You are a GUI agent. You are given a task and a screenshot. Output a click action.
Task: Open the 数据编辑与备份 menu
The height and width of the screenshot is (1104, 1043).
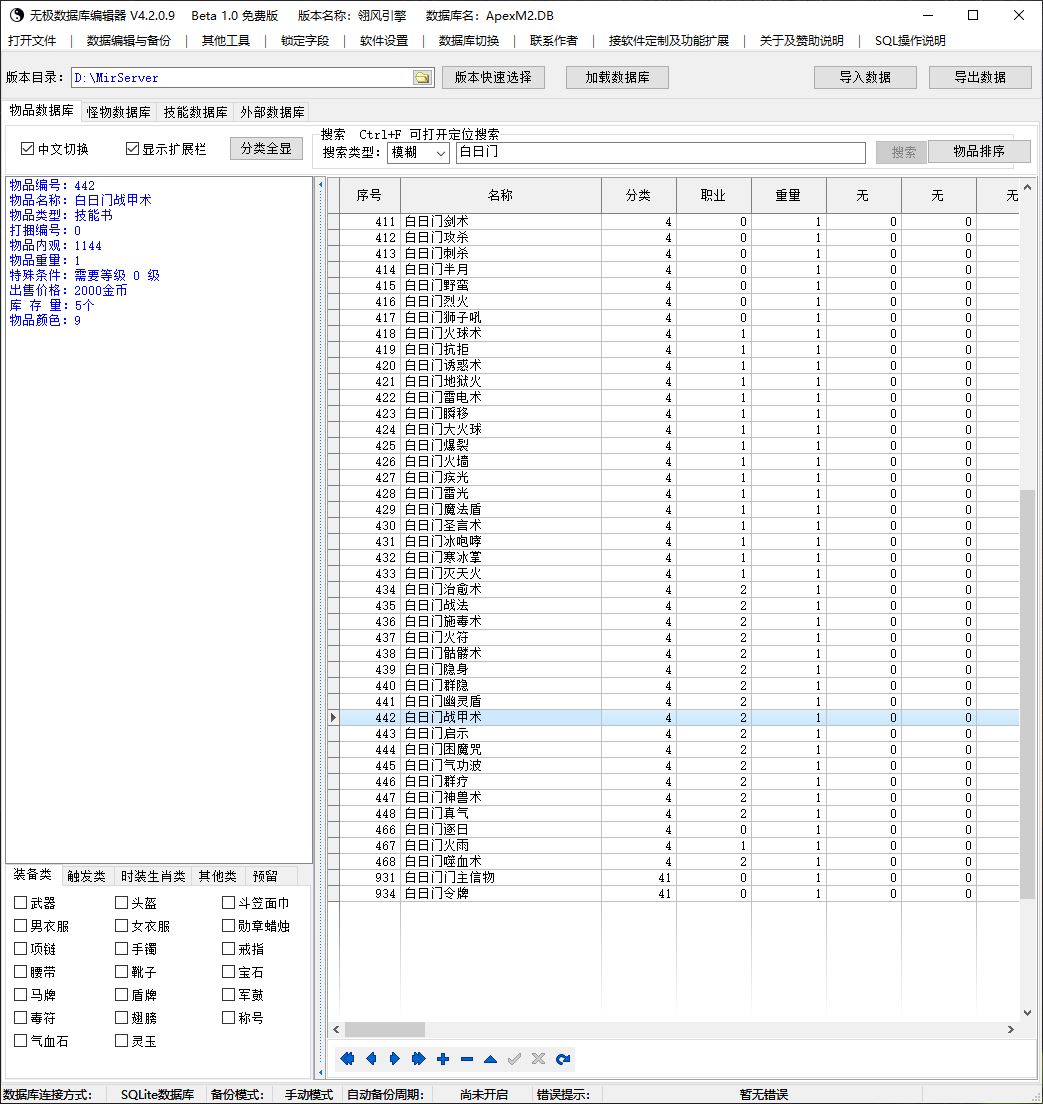click(x=129, y=41)
